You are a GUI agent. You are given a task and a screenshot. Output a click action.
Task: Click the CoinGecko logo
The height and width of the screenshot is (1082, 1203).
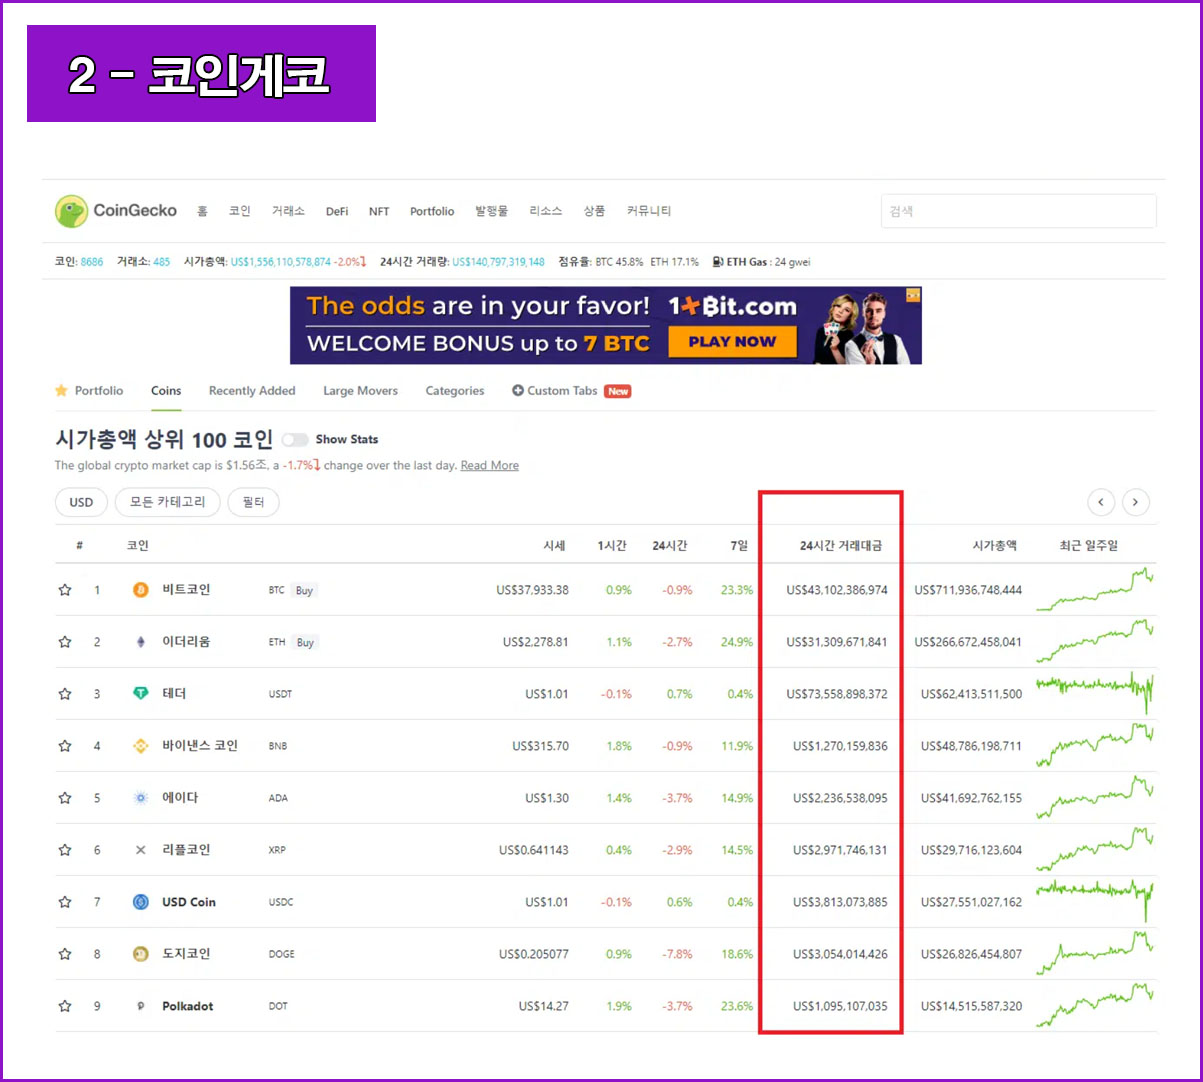115,211
